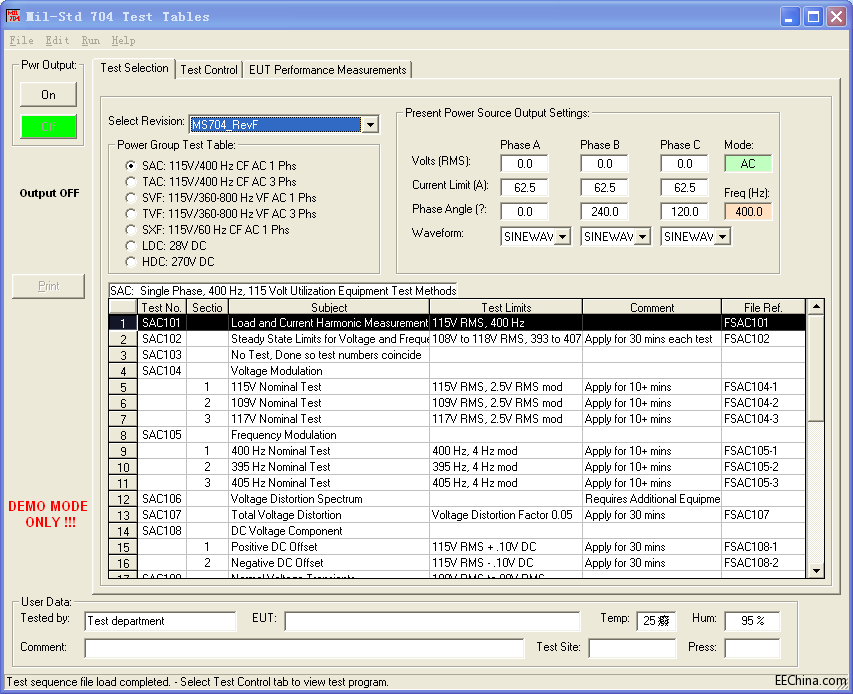Image resolution: width=853 pixels, height=694 pixels.
Task: Open the Select Revision dropdown
Action: point(370,124)
